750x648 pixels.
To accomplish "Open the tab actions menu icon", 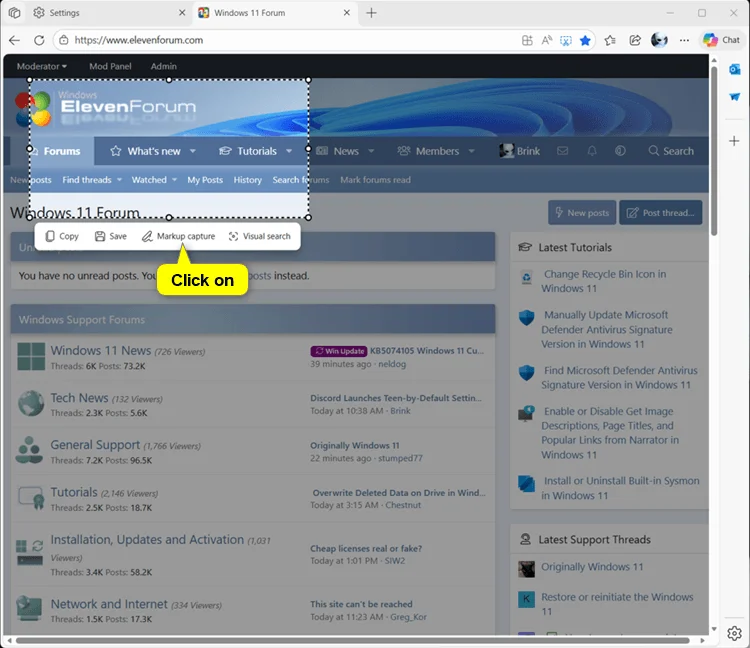I will 14,13.
